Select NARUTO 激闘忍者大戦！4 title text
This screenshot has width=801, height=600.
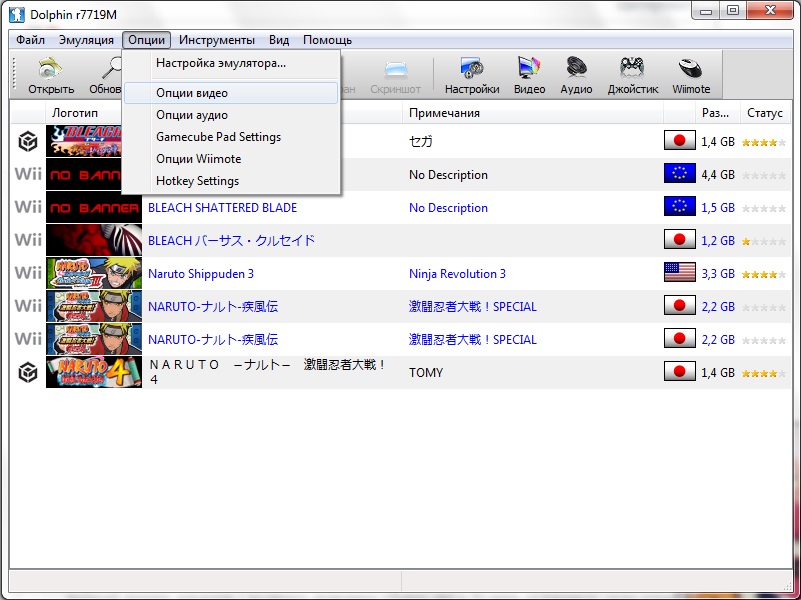click(267, 372)
